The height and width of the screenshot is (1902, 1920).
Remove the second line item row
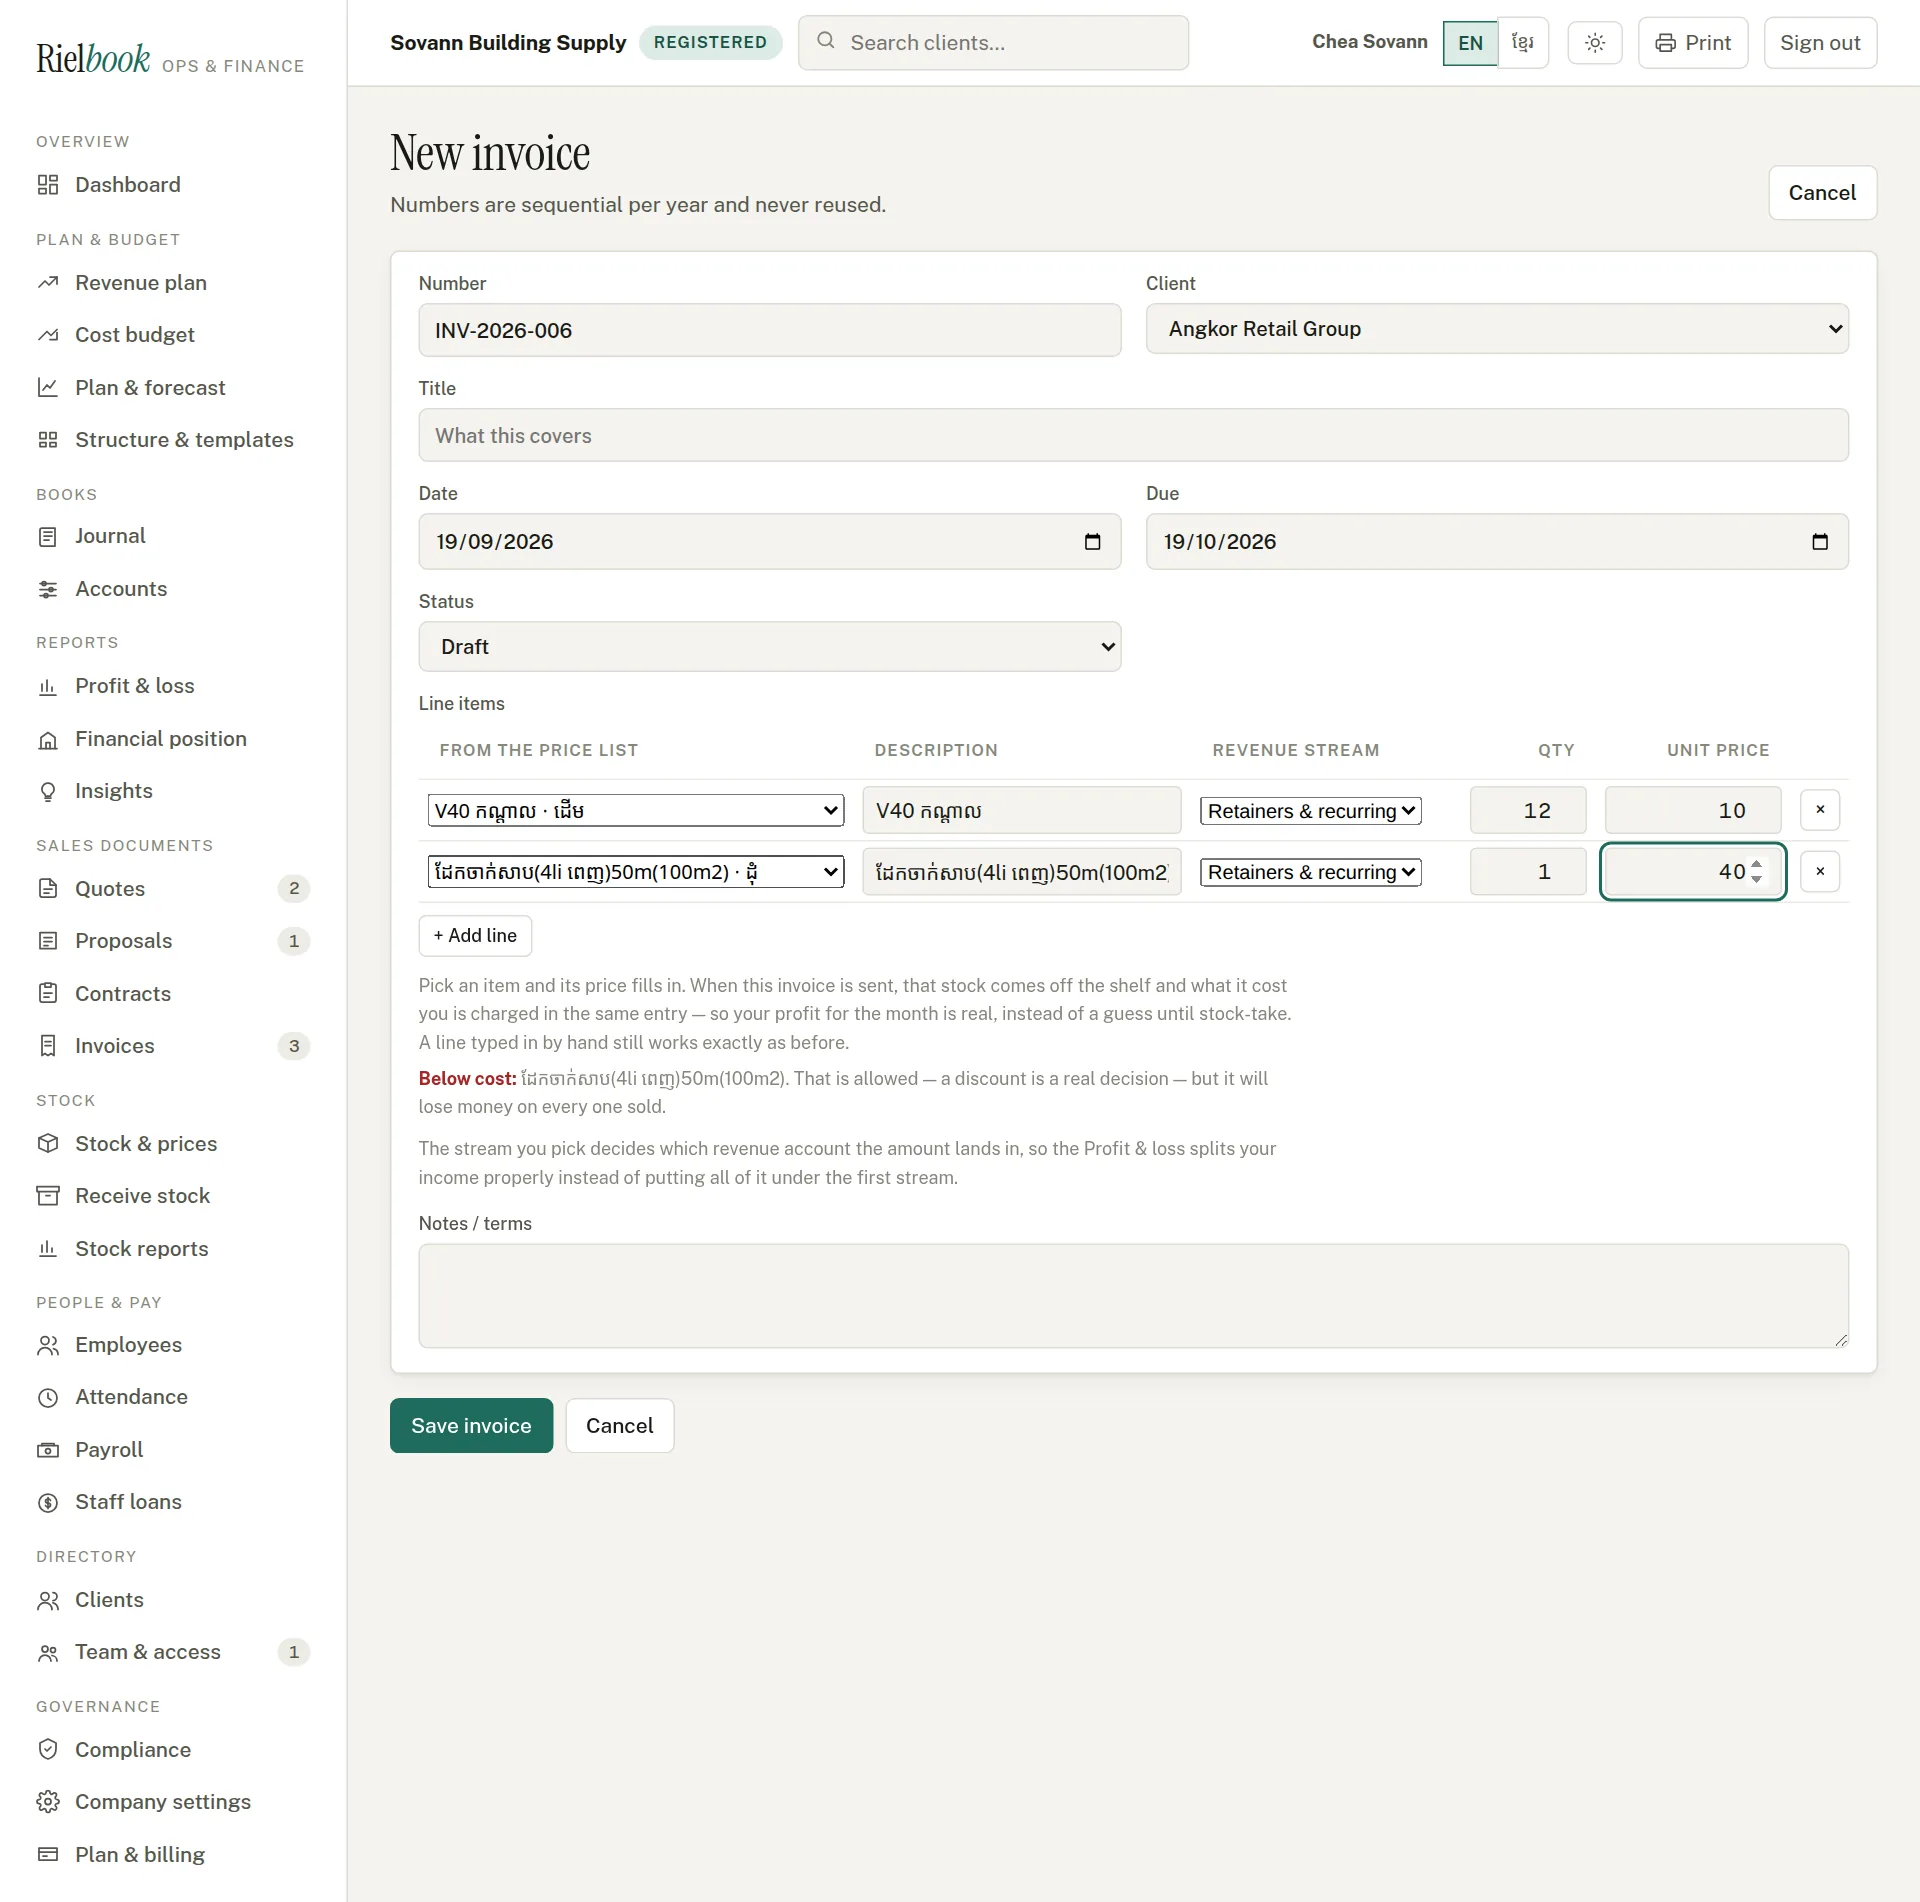point(1820,872)
